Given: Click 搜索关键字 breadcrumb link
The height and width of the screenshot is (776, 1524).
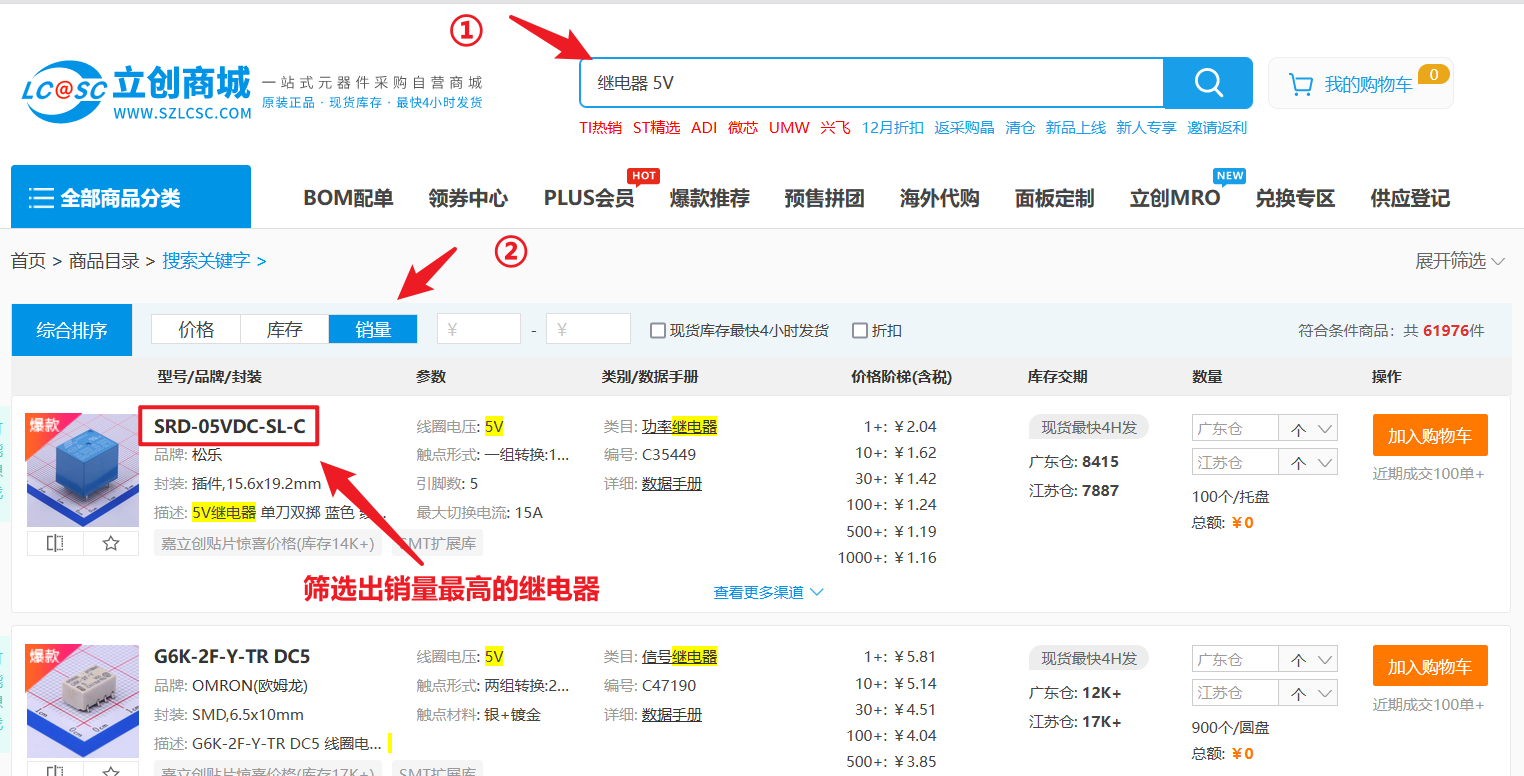Looking at the screenshot, I should tap(207, 261).
